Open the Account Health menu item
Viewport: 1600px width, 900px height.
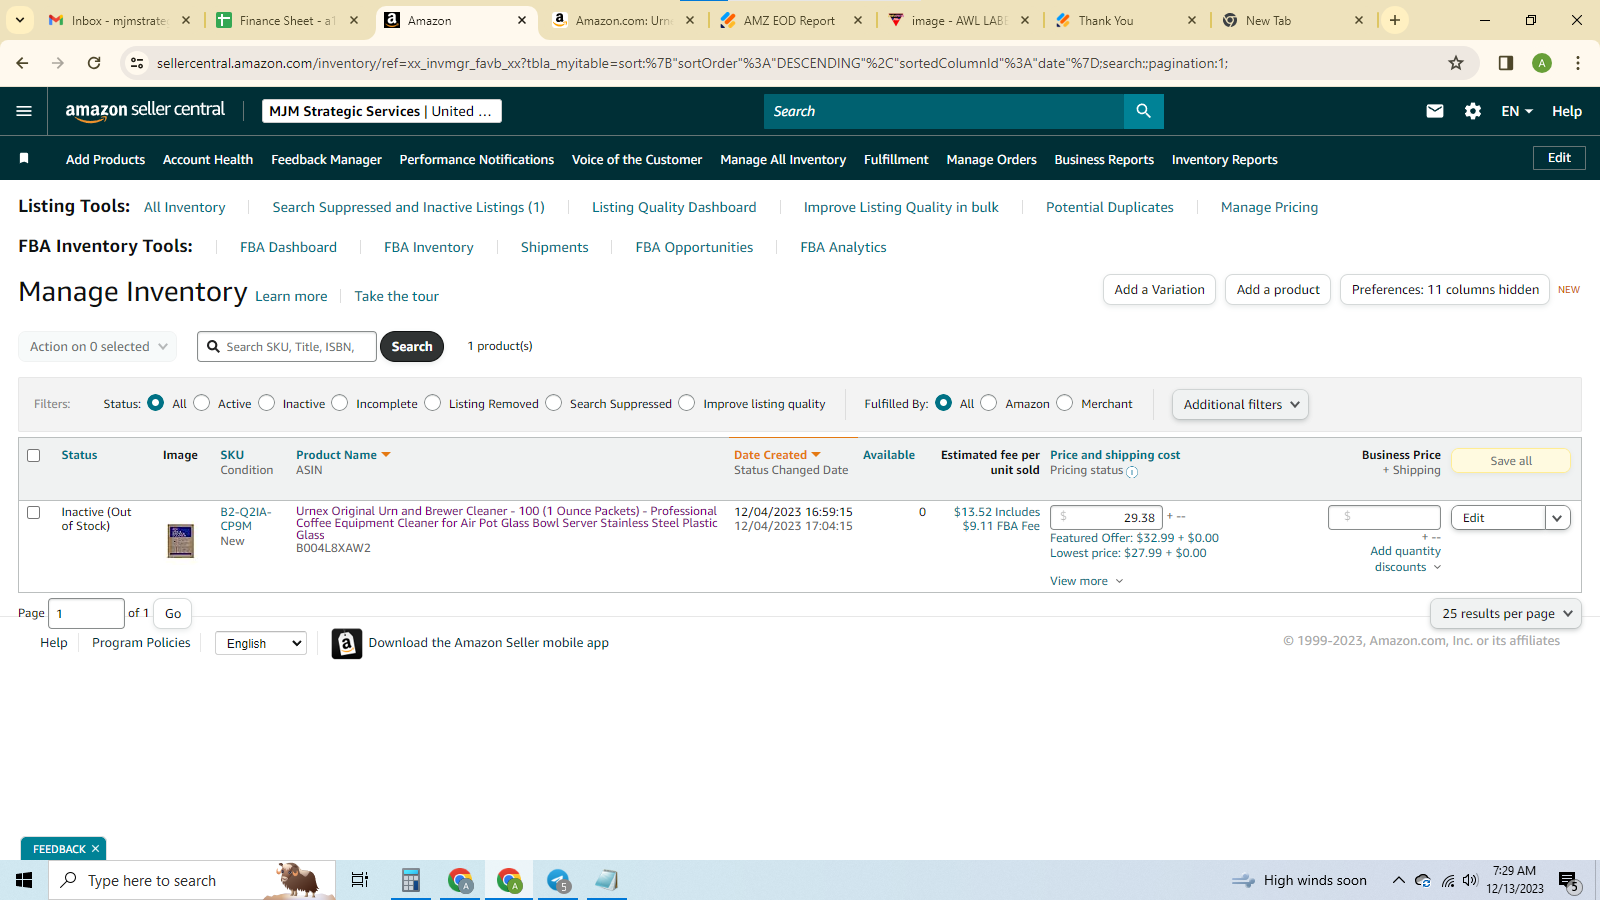pos(208,159)
